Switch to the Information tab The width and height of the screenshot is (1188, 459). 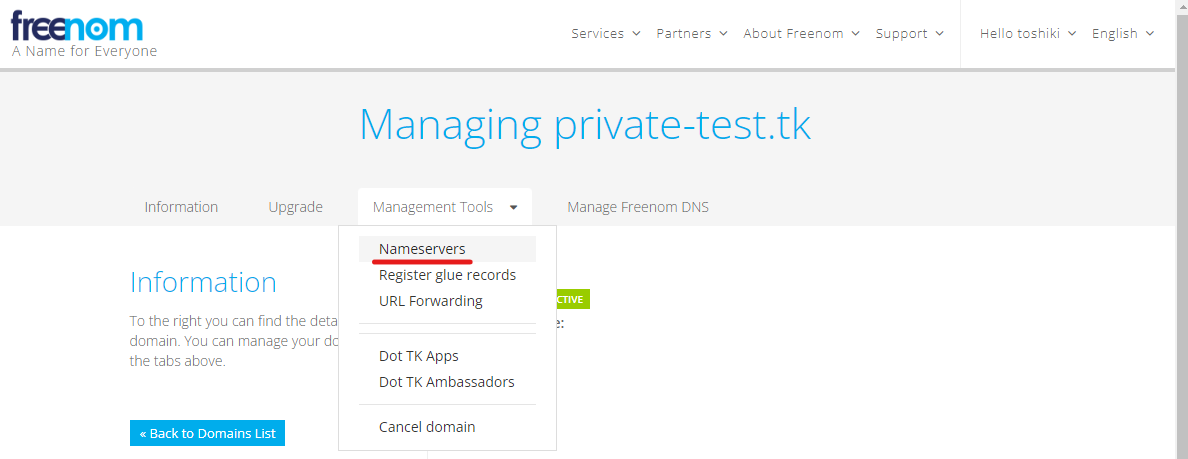[181, 207]
